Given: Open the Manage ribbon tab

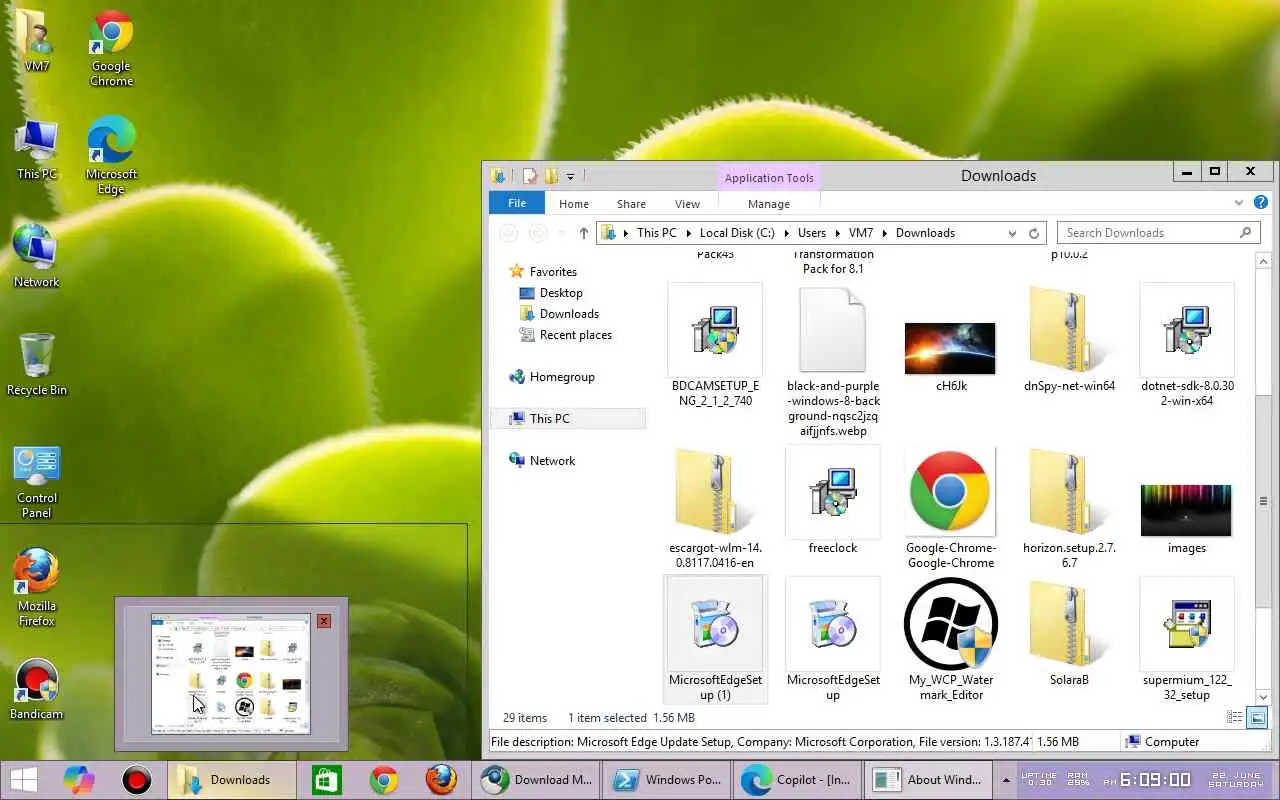Looking at the screenshot, I should click(x=768, y=203).
